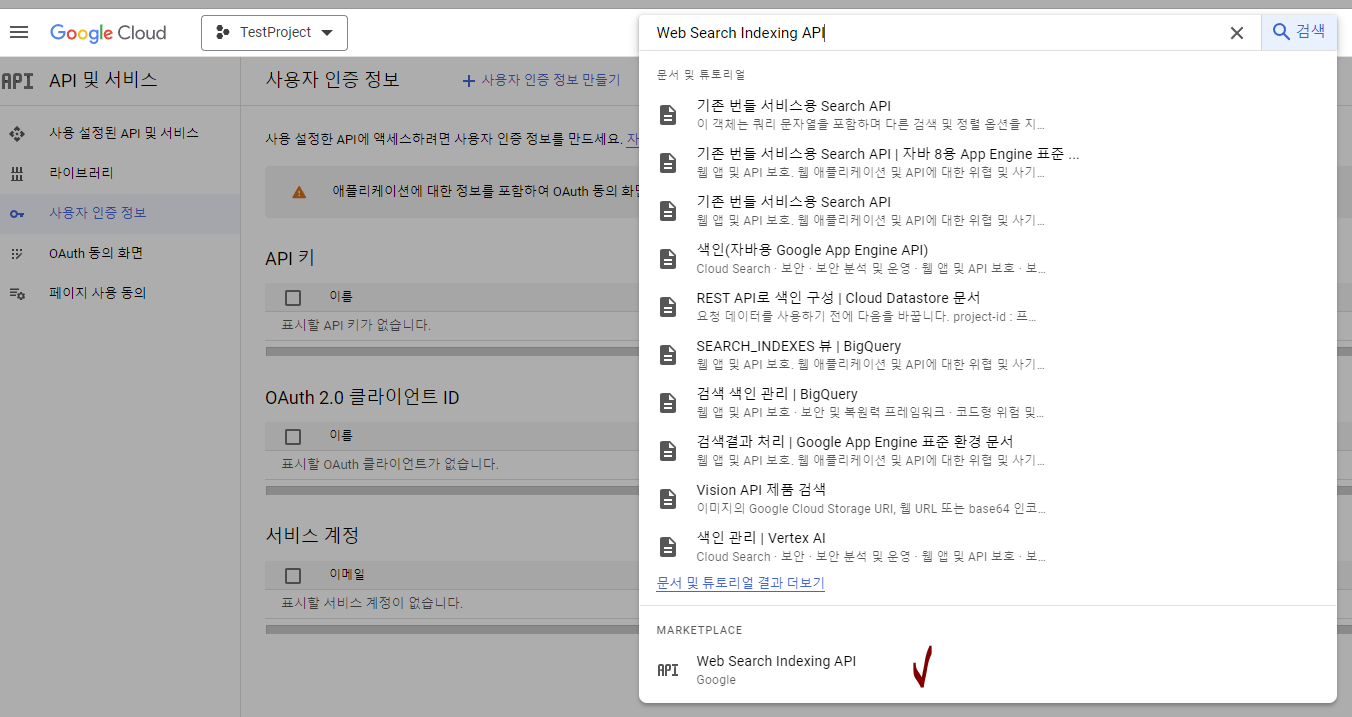Click document icon for 검색 색인 관리 BigQuery
The image size is (1352, 717).
coord(668,403)
